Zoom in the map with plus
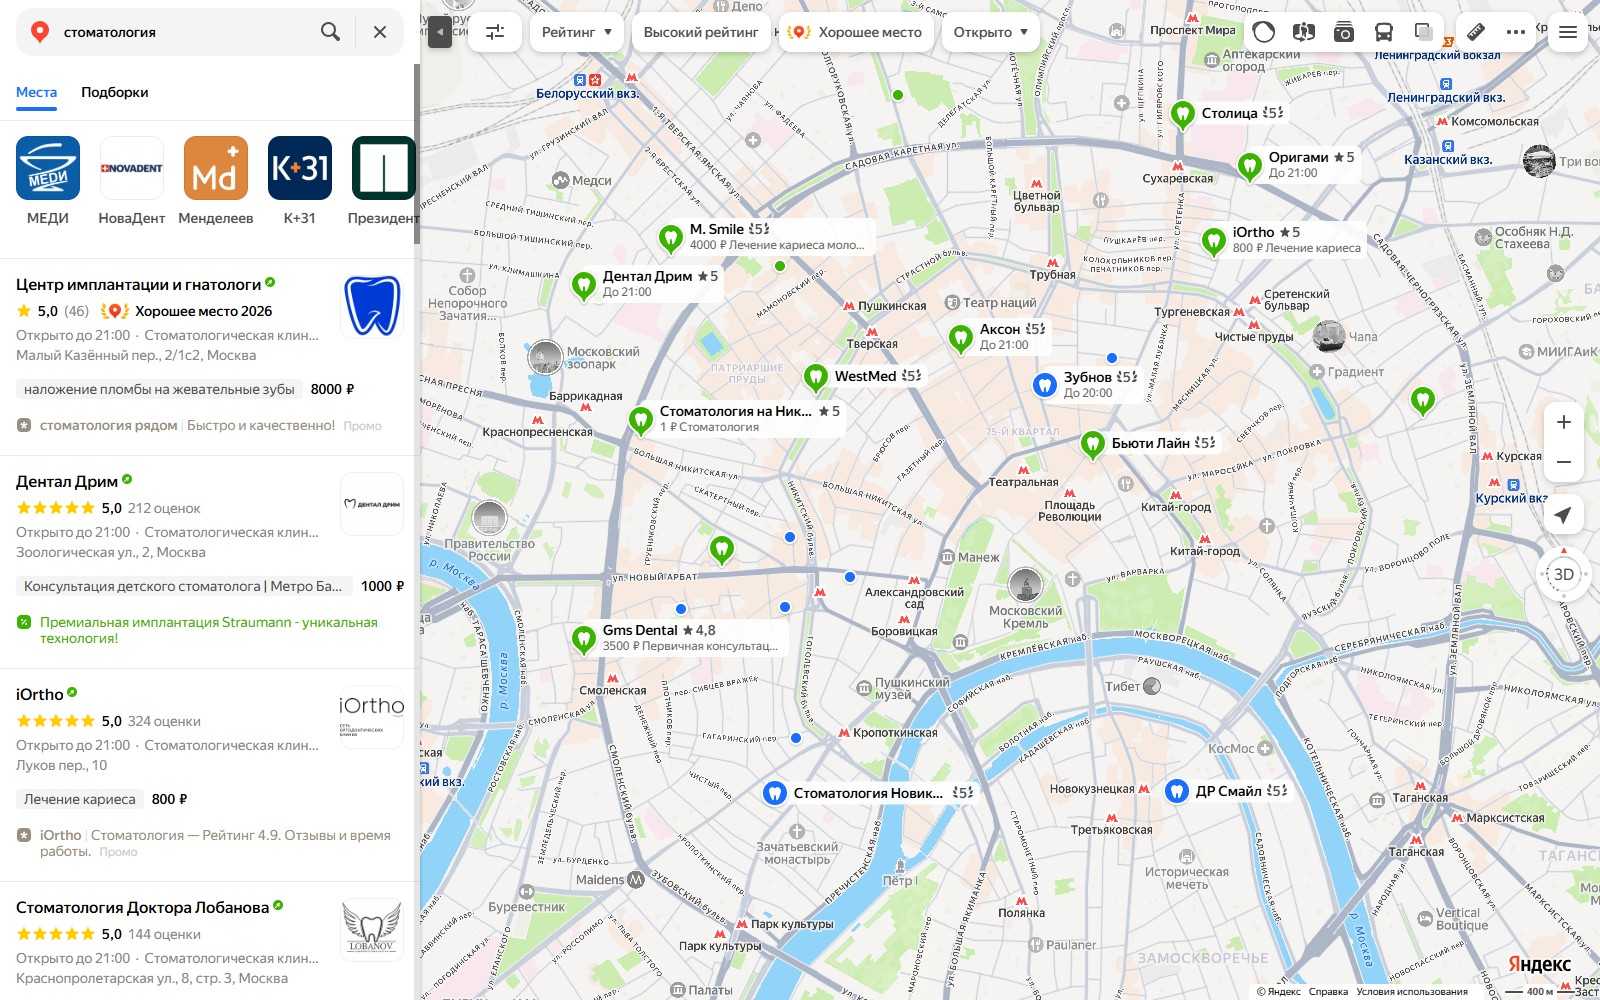This screenshot has width=1600, height=1000. click(x=1564, y=422)
